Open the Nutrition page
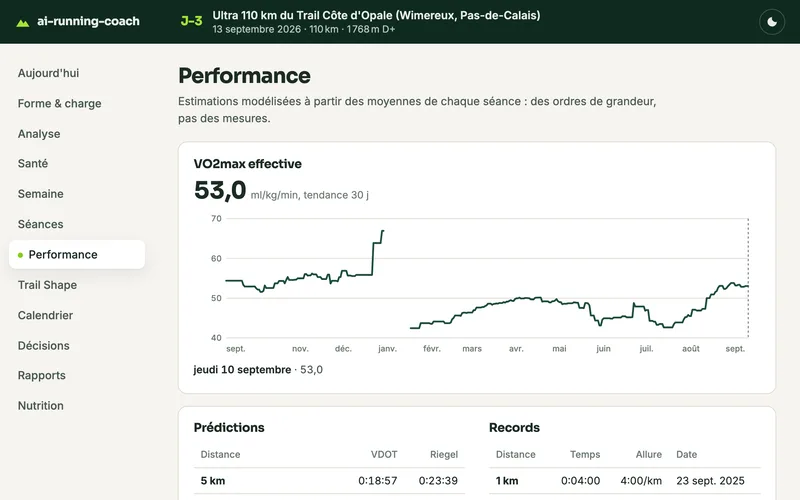800x500 pixels. pyautogui.click(x=40, y=406)
